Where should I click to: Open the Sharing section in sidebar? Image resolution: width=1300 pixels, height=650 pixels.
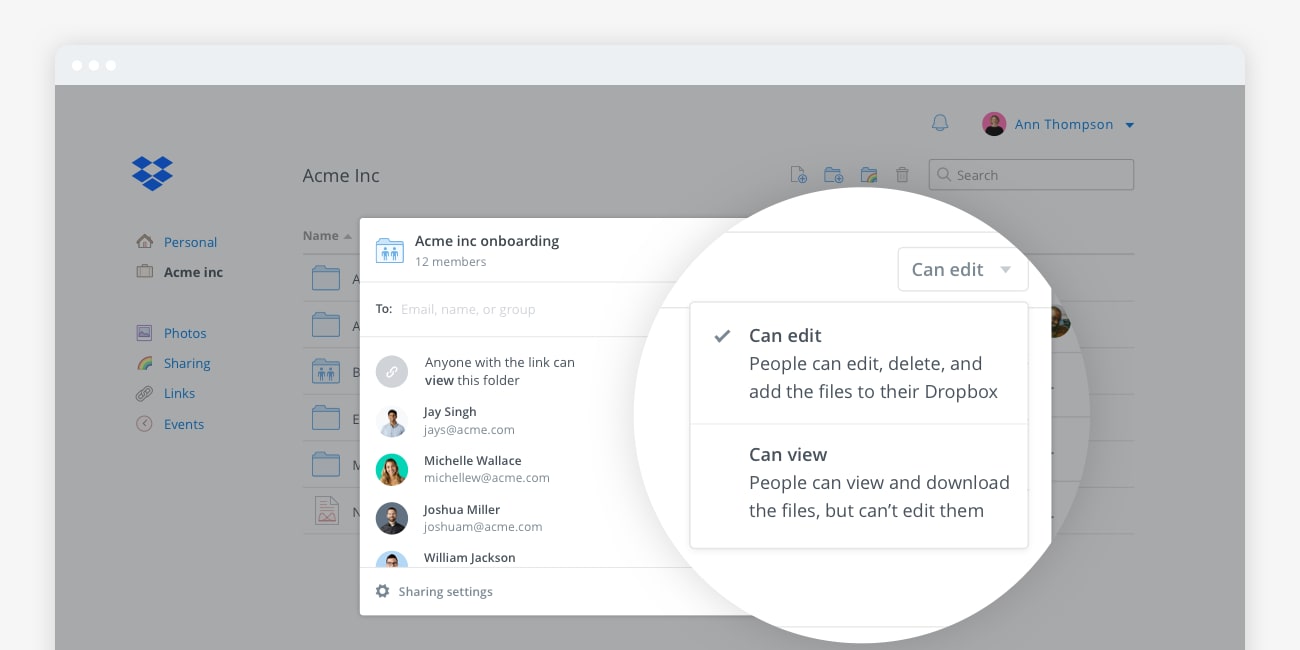[x=187, y=363]
